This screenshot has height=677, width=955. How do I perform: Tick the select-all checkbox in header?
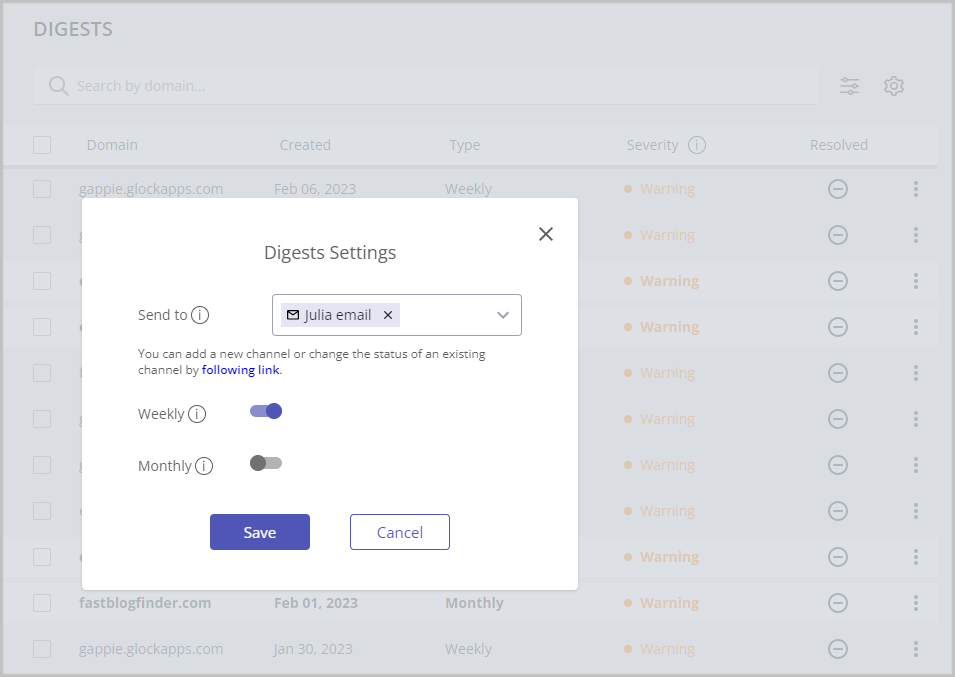(x=42, y=145)
